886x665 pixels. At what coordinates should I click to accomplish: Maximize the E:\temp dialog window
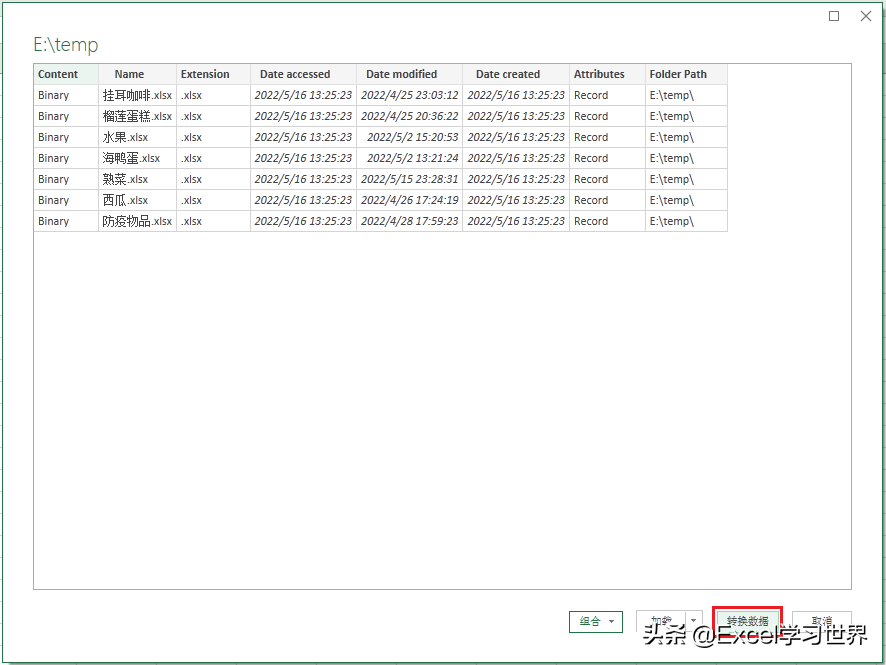click(834, 16)
